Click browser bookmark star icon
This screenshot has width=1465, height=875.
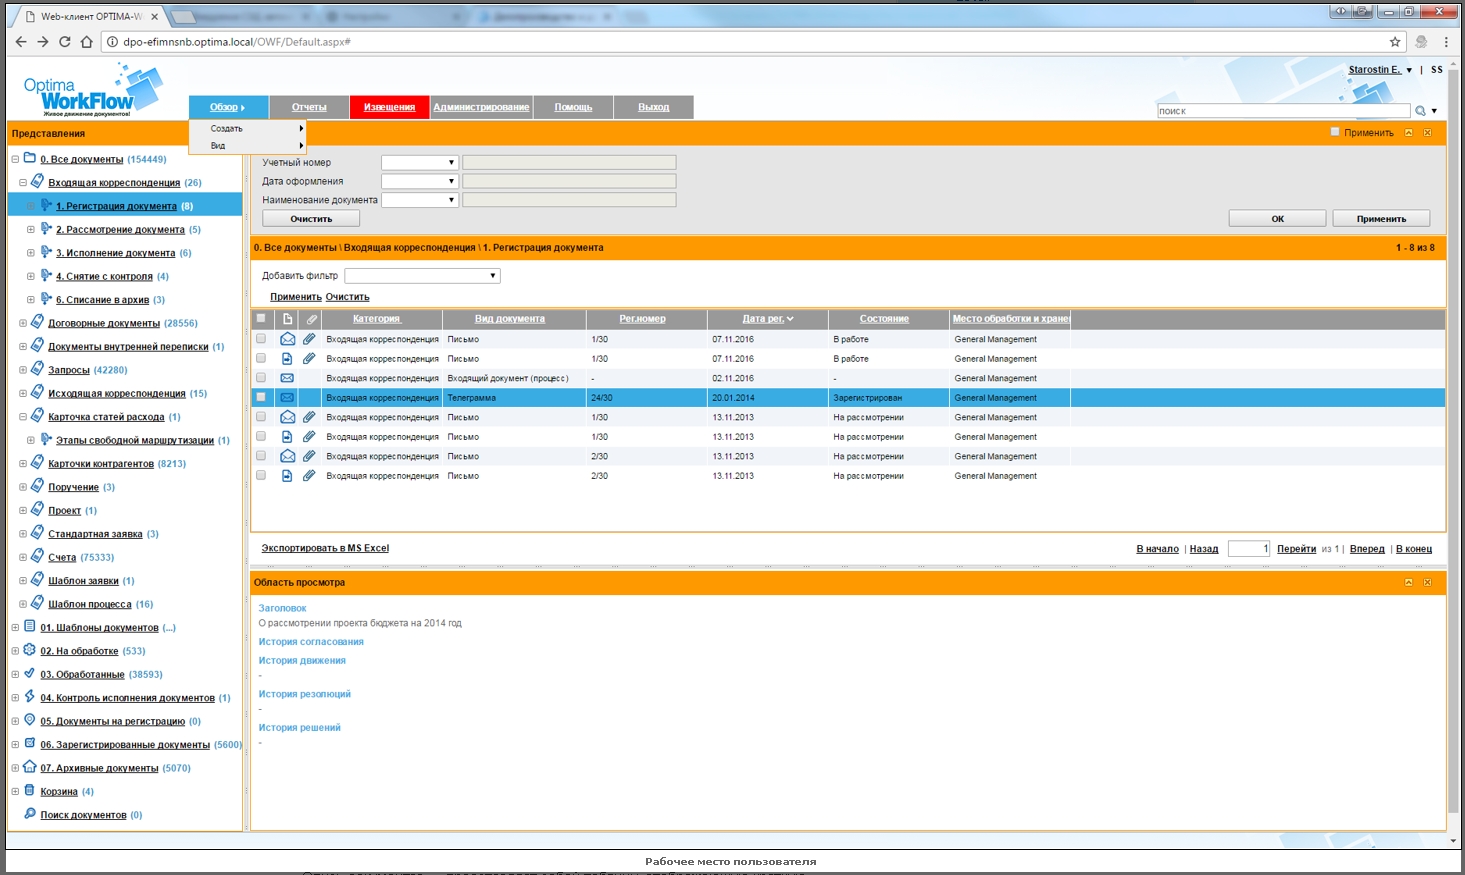click(x=1395, y=42)
